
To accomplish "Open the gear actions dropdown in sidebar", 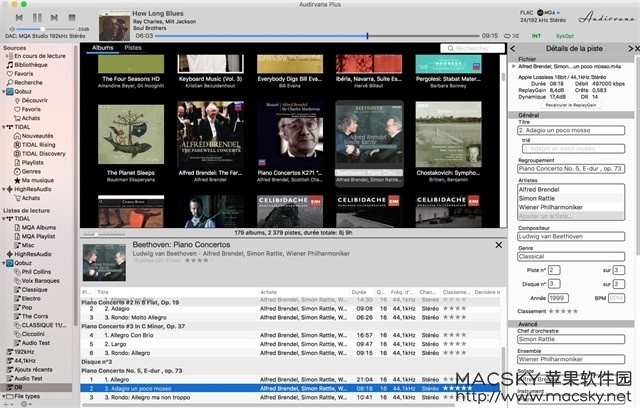I will 26,404.
